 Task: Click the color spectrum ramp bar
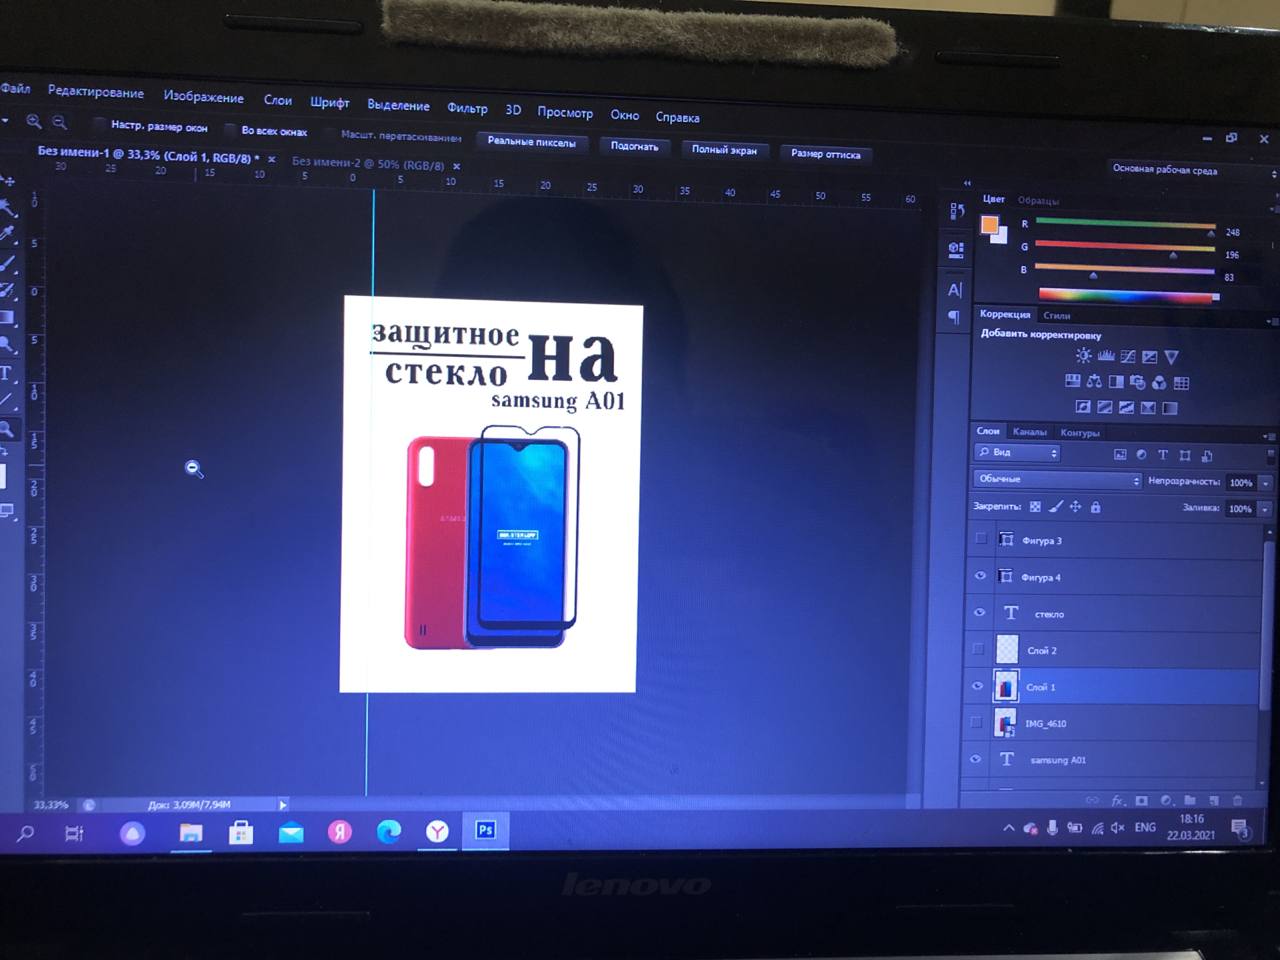(1129, 295)
